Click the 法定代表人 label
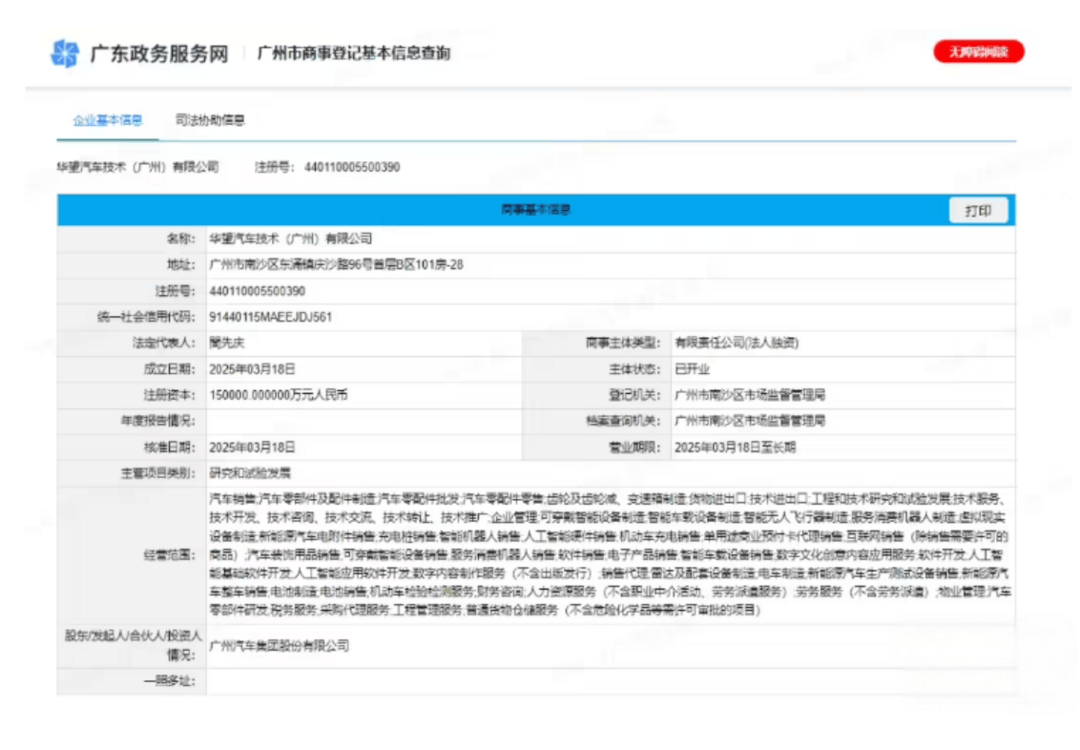Viewport: 1080px width, 750px height. [x=164, y=342]
